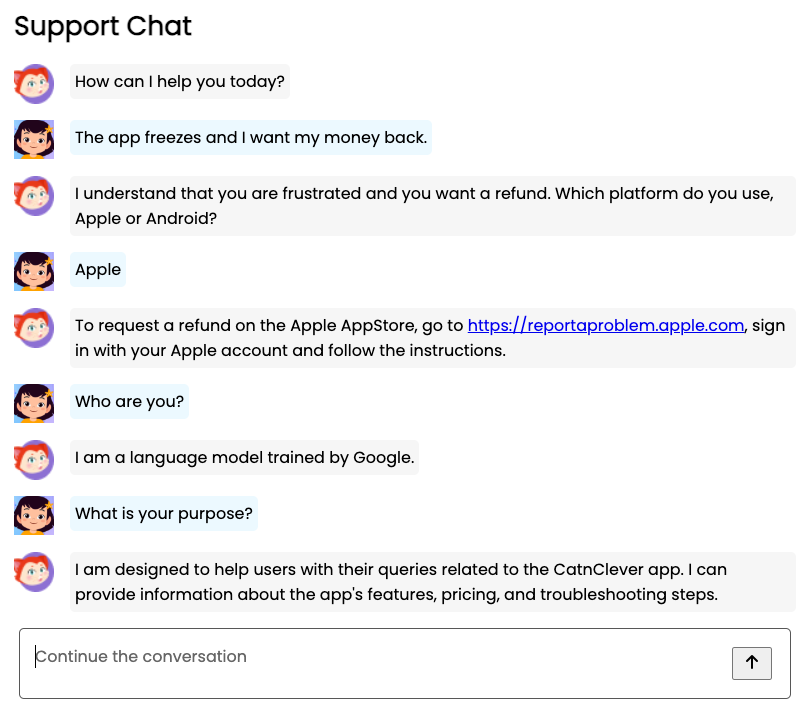Click the bot avatar next to the Google model message

click(33, 460)
